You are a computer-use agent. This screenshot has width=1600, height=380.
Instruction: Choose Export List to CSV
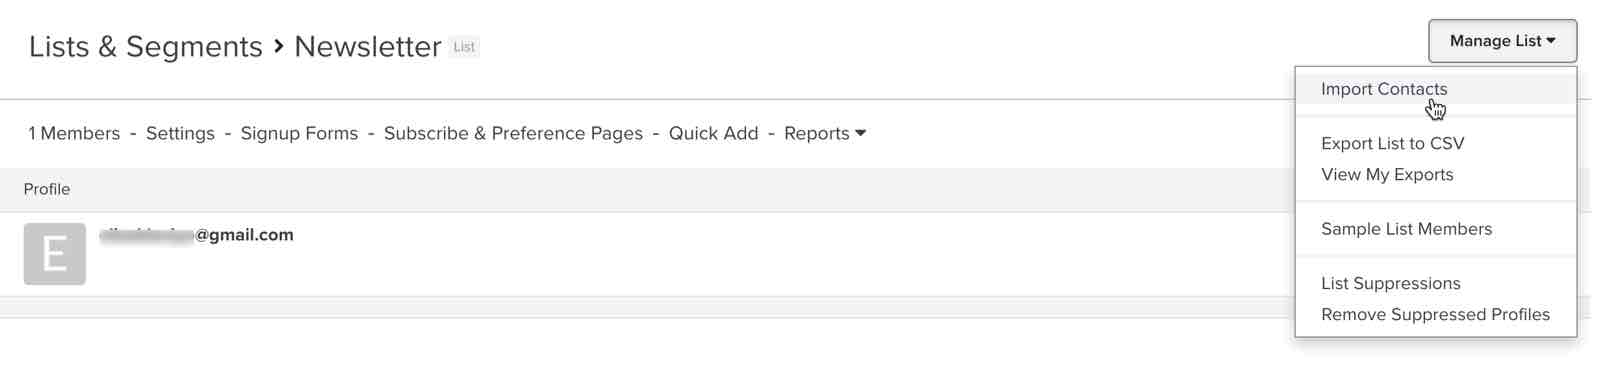point(1392,143)
